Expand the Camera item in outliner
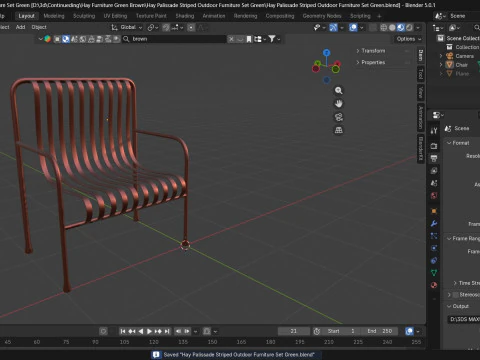Viewport: 480px width, 360px height. pos(441,56)
